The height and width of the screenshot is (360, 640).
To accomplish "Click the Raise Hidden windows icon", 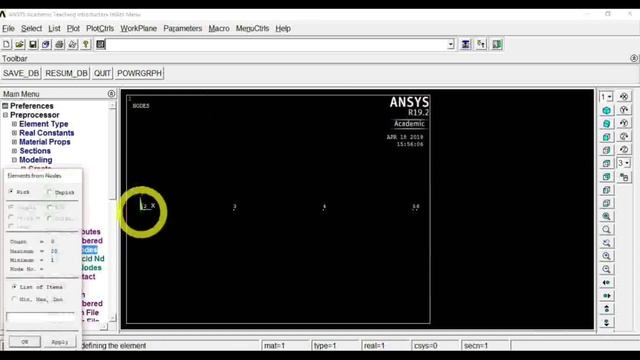I will (x=465, y=44).
